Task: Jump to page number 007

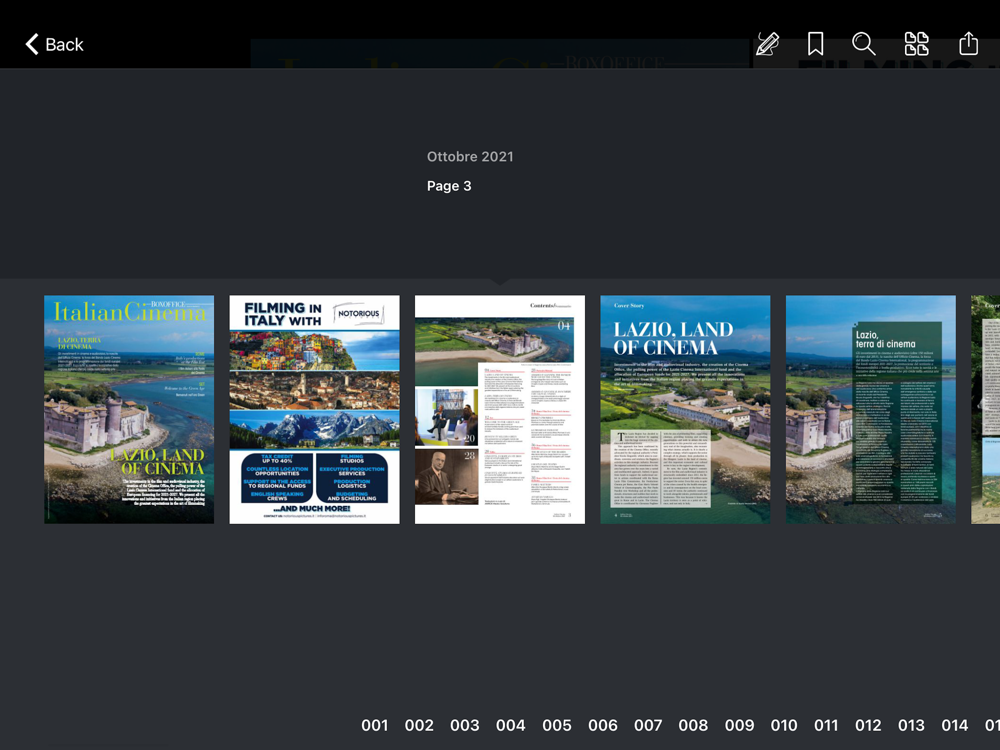Action: (648, 725)
